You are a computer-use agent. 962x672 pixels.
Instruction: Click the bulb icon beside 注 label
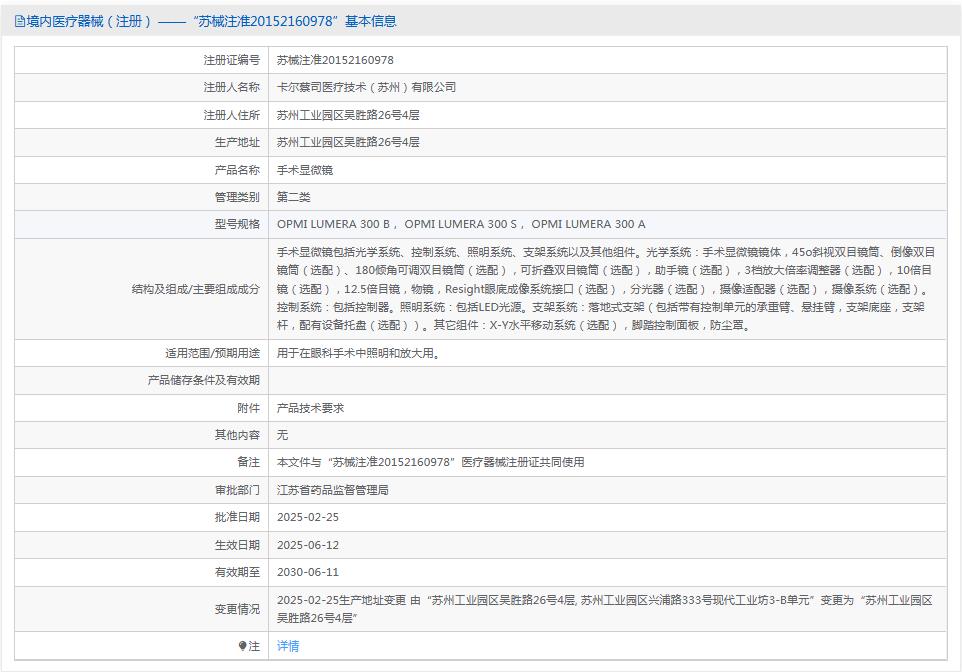point(242,646)
